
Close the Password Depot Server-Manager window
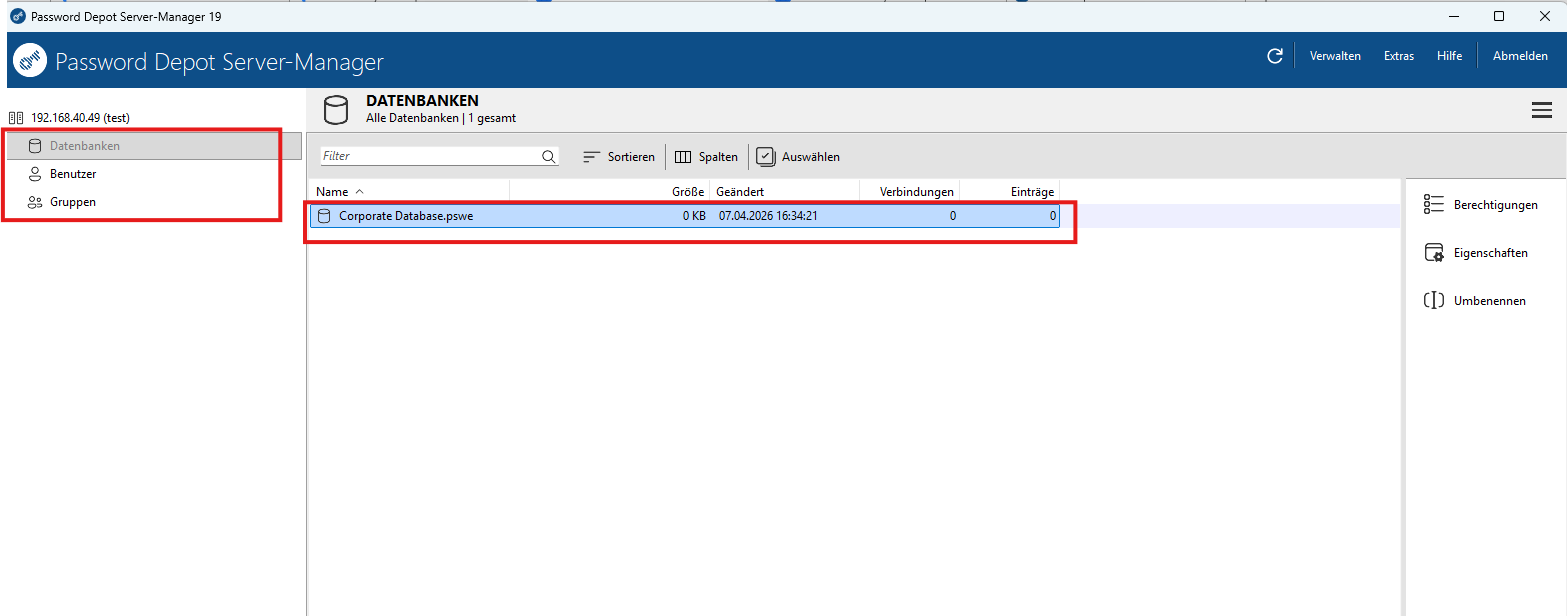click(x=1544, y=16)
